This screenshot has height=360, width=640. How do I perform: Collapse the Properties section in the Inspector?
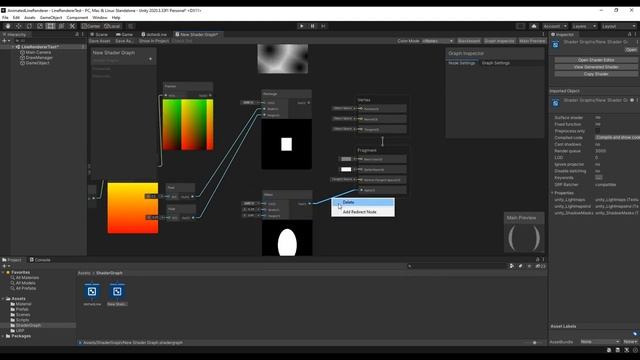[552, 193]
